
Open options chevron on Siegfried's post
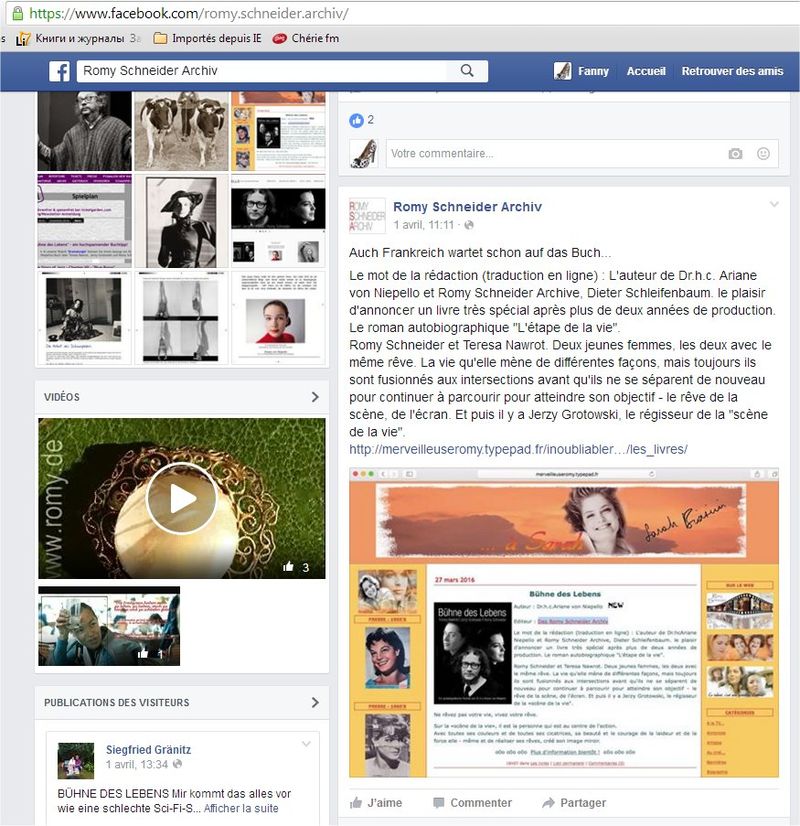[306, 744]
